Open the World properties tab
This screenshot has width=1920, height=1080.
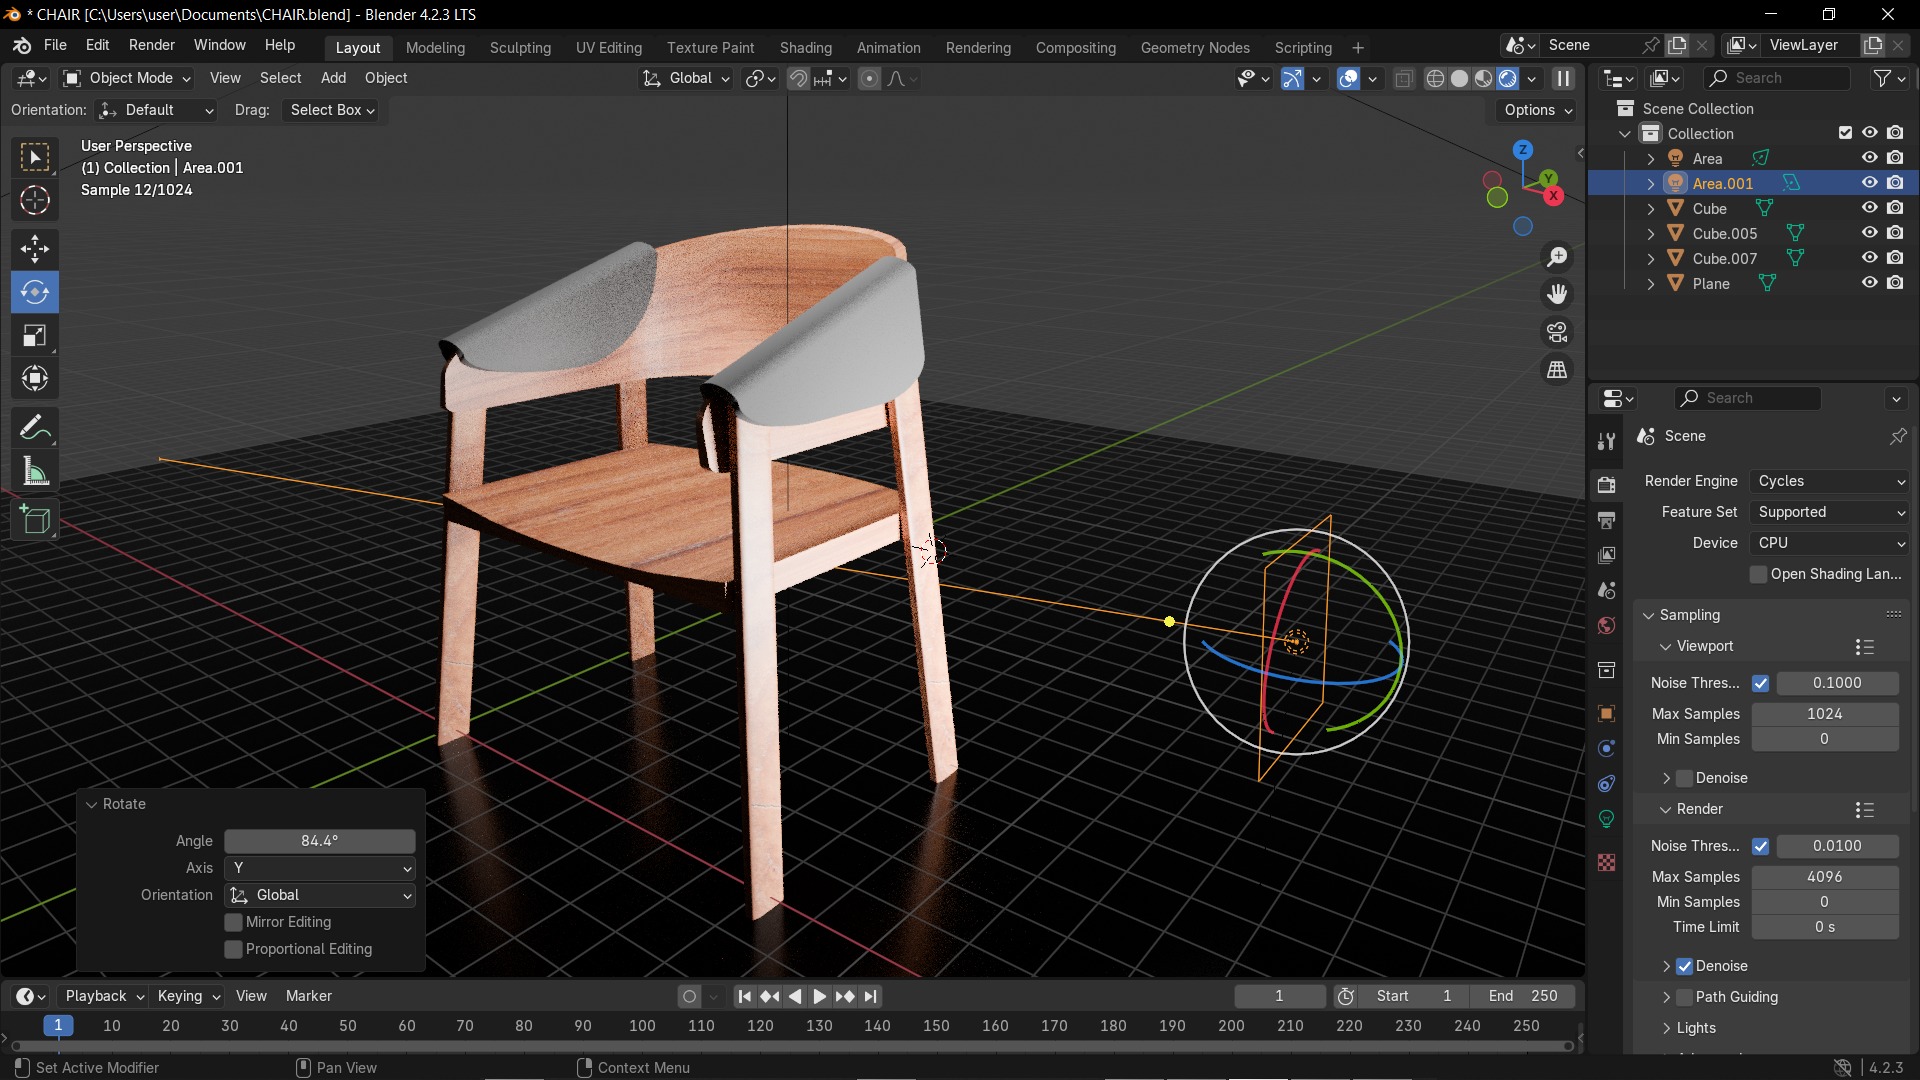click(x=1607, y=626)
